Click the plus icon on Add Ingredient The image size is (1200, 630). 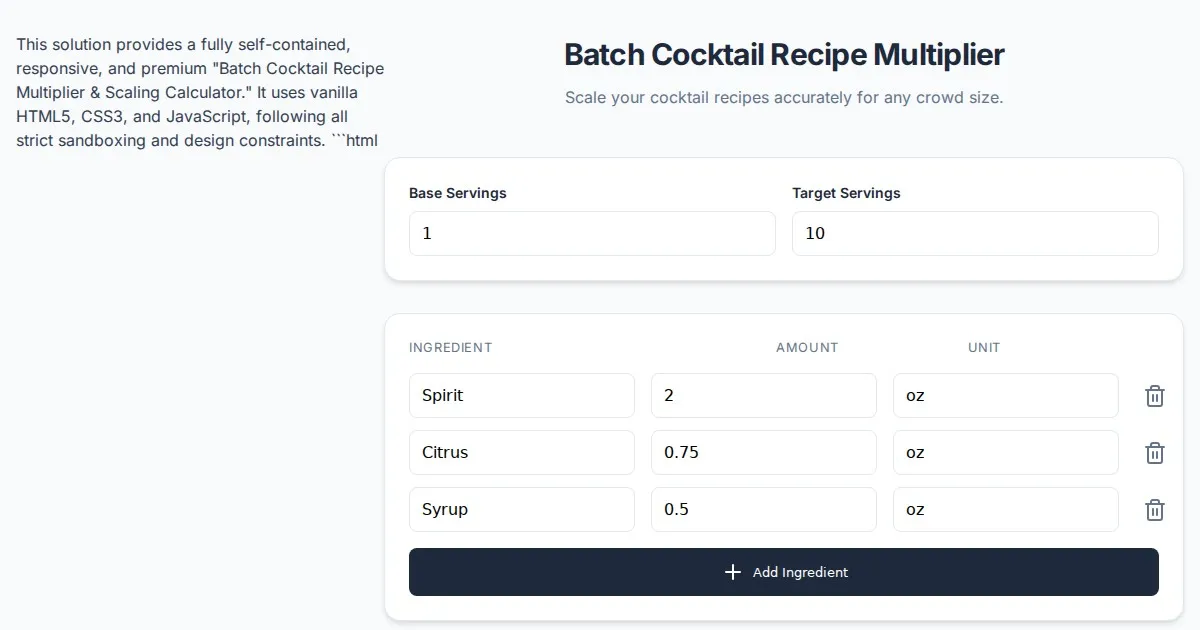point(733,572)
